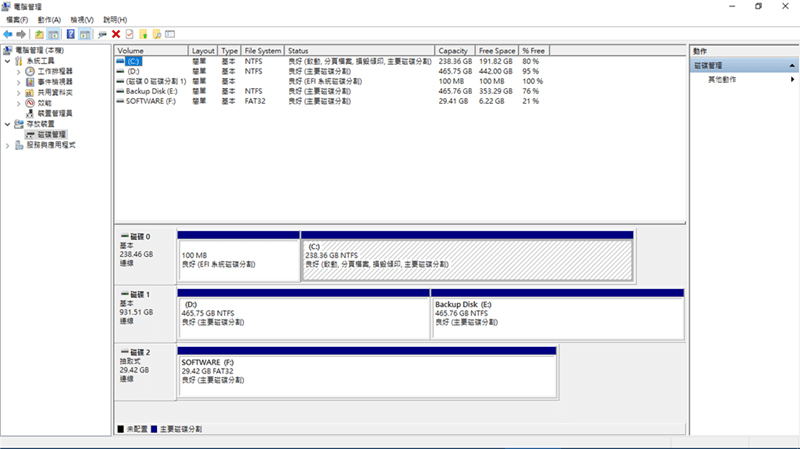Click the 共用資料夾 folder icon in tree
This screenshot has width=800, height=449.
30,92
